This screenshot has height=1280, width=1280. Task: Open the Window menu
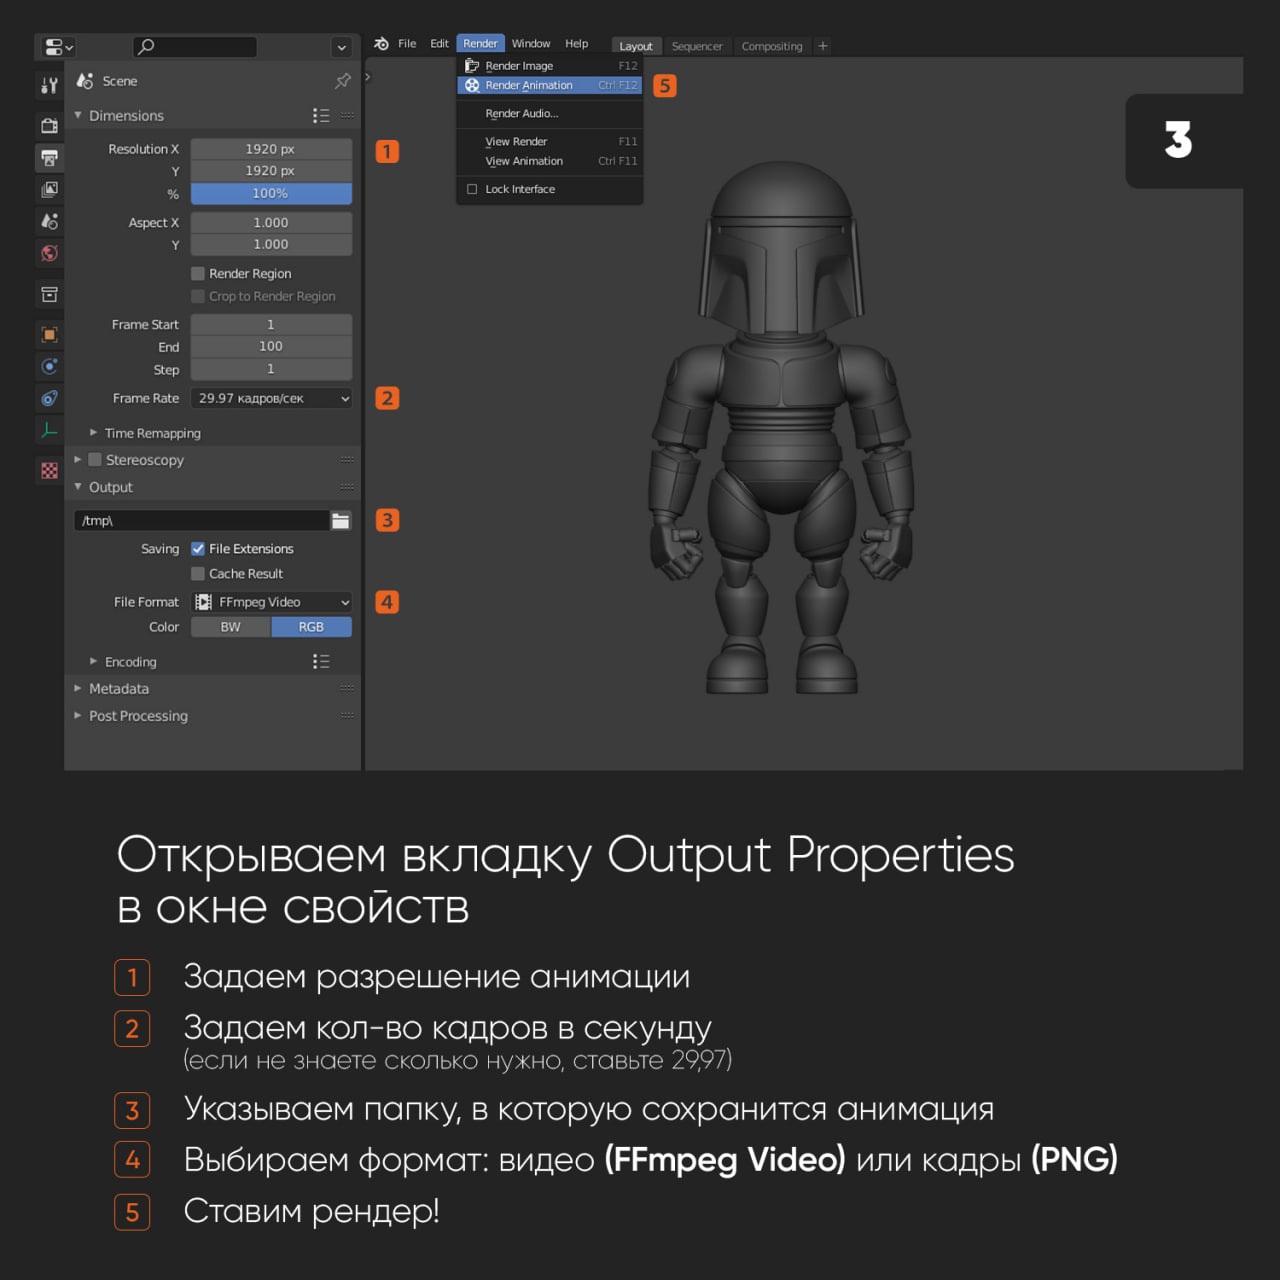531,44
